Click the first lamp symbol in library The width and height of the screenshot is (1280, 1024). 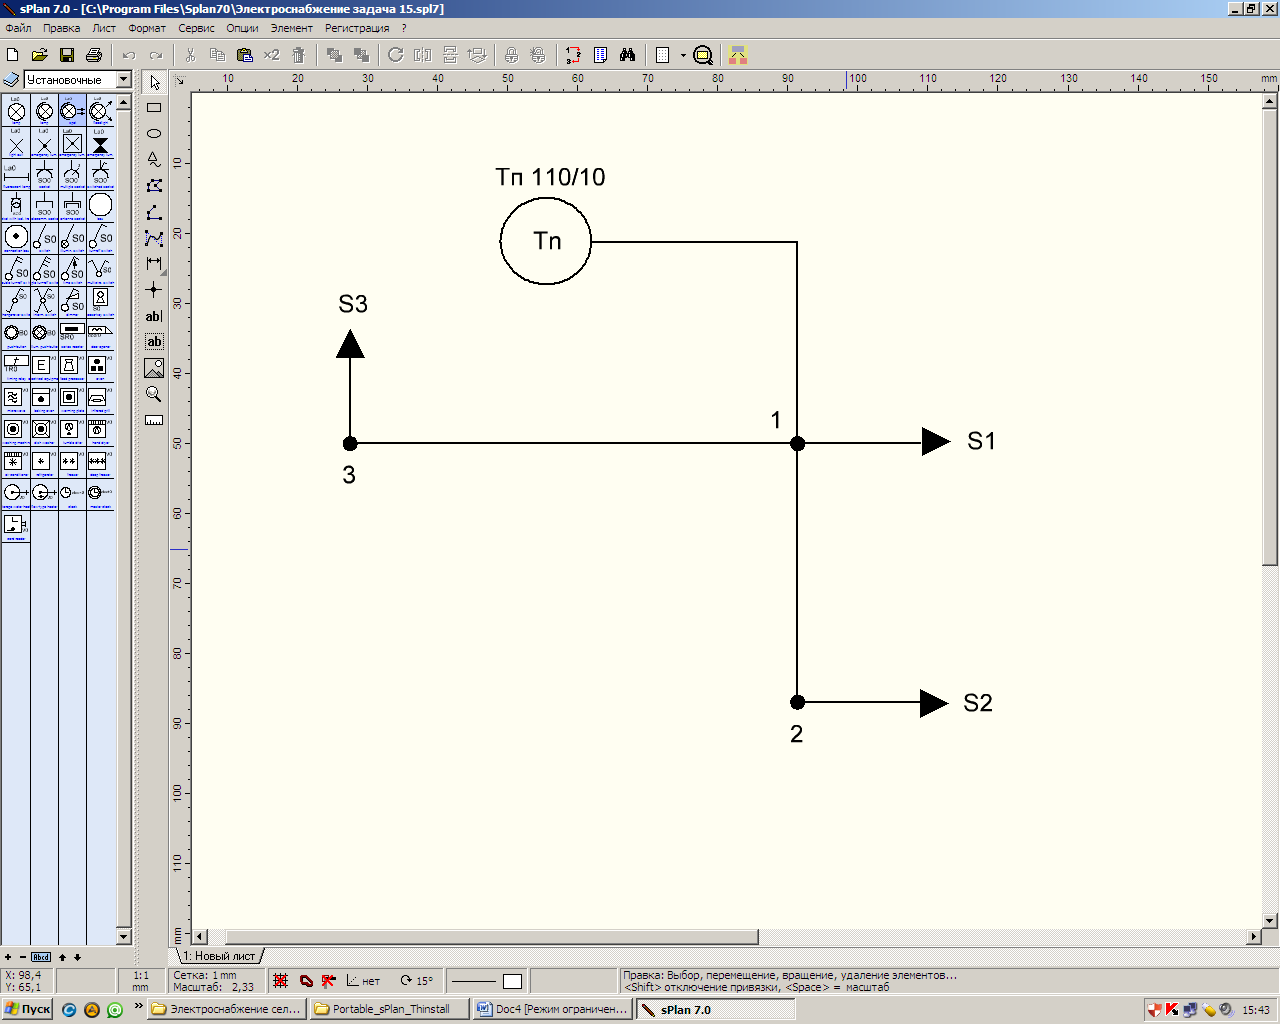click(x=16, y=110)
